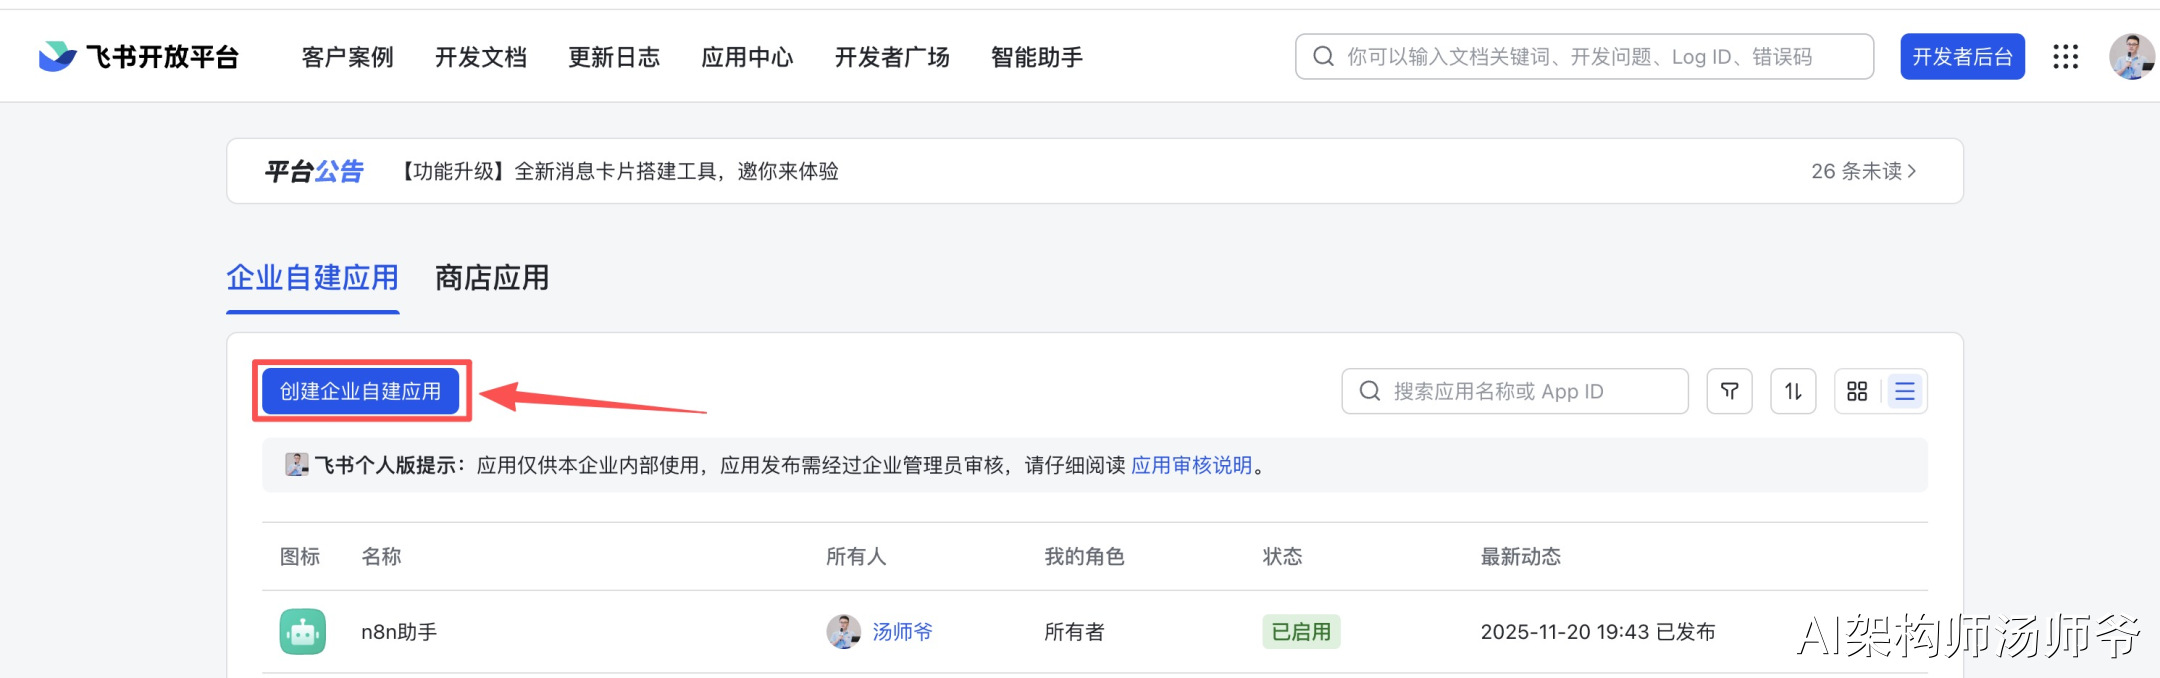Click the n8n助手 robot app icon
The height and width of the screenshot is (678, 2160).
click(302, 632)
